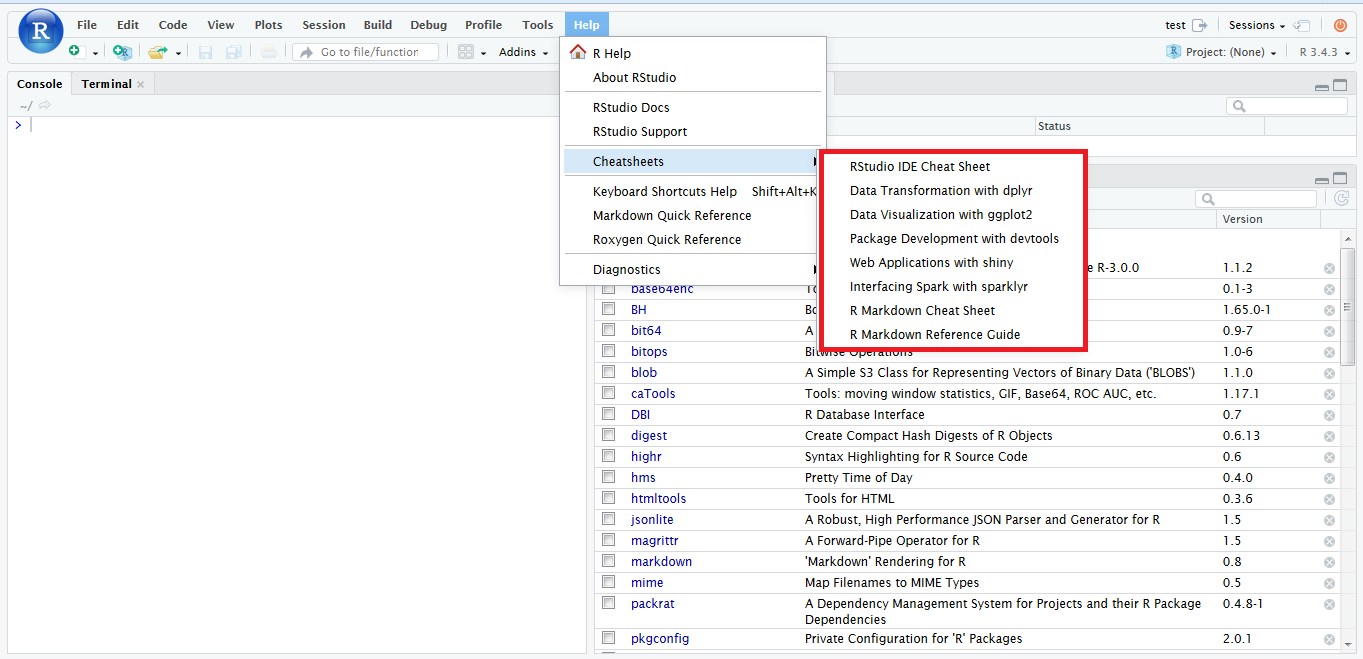Click the refresh icon in Packages pane
Image resolution: width=1363 pixels, height=659 pixels.
click(1341, 199)
